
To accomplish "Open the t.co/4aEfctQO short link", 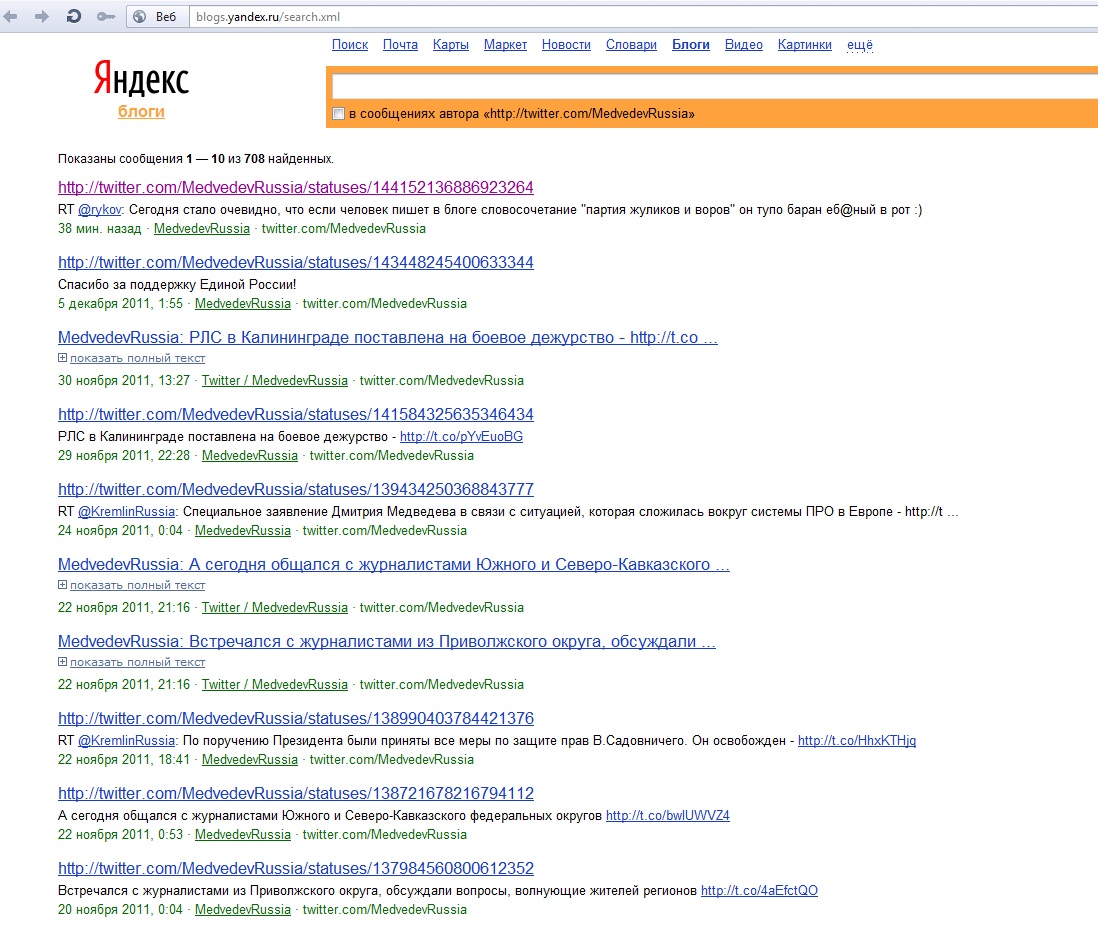I will tap(759, 890).
